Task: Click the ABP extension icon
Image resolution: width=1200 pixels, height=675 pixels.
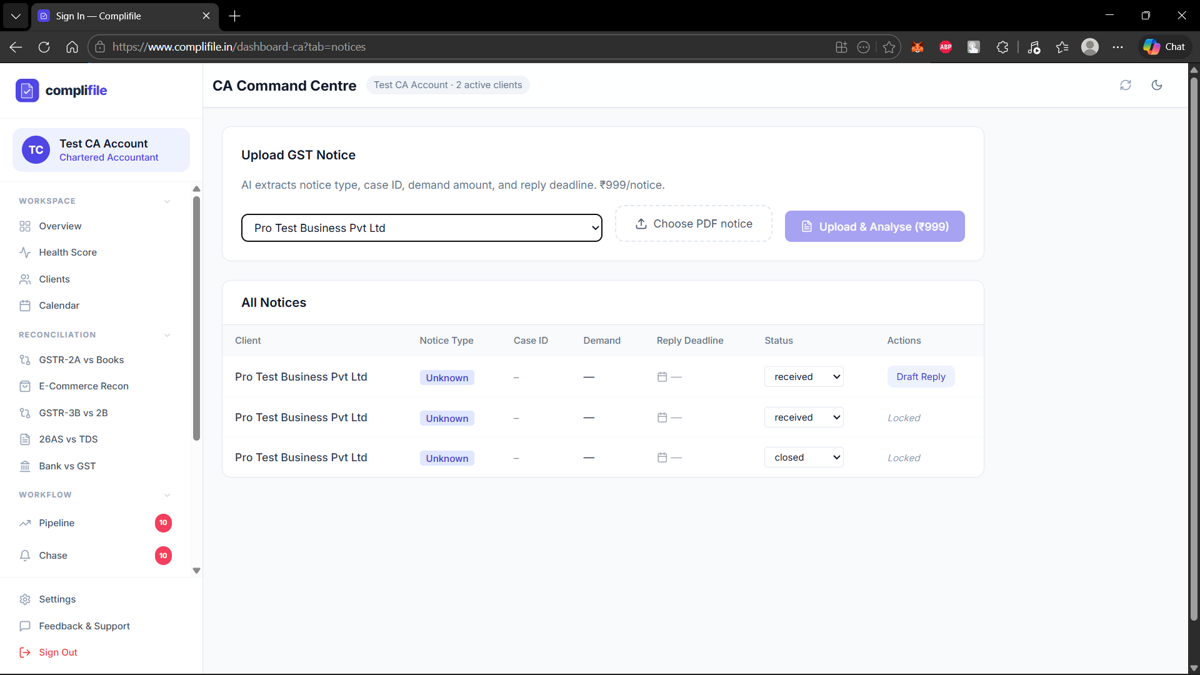Action: point(945,47)
